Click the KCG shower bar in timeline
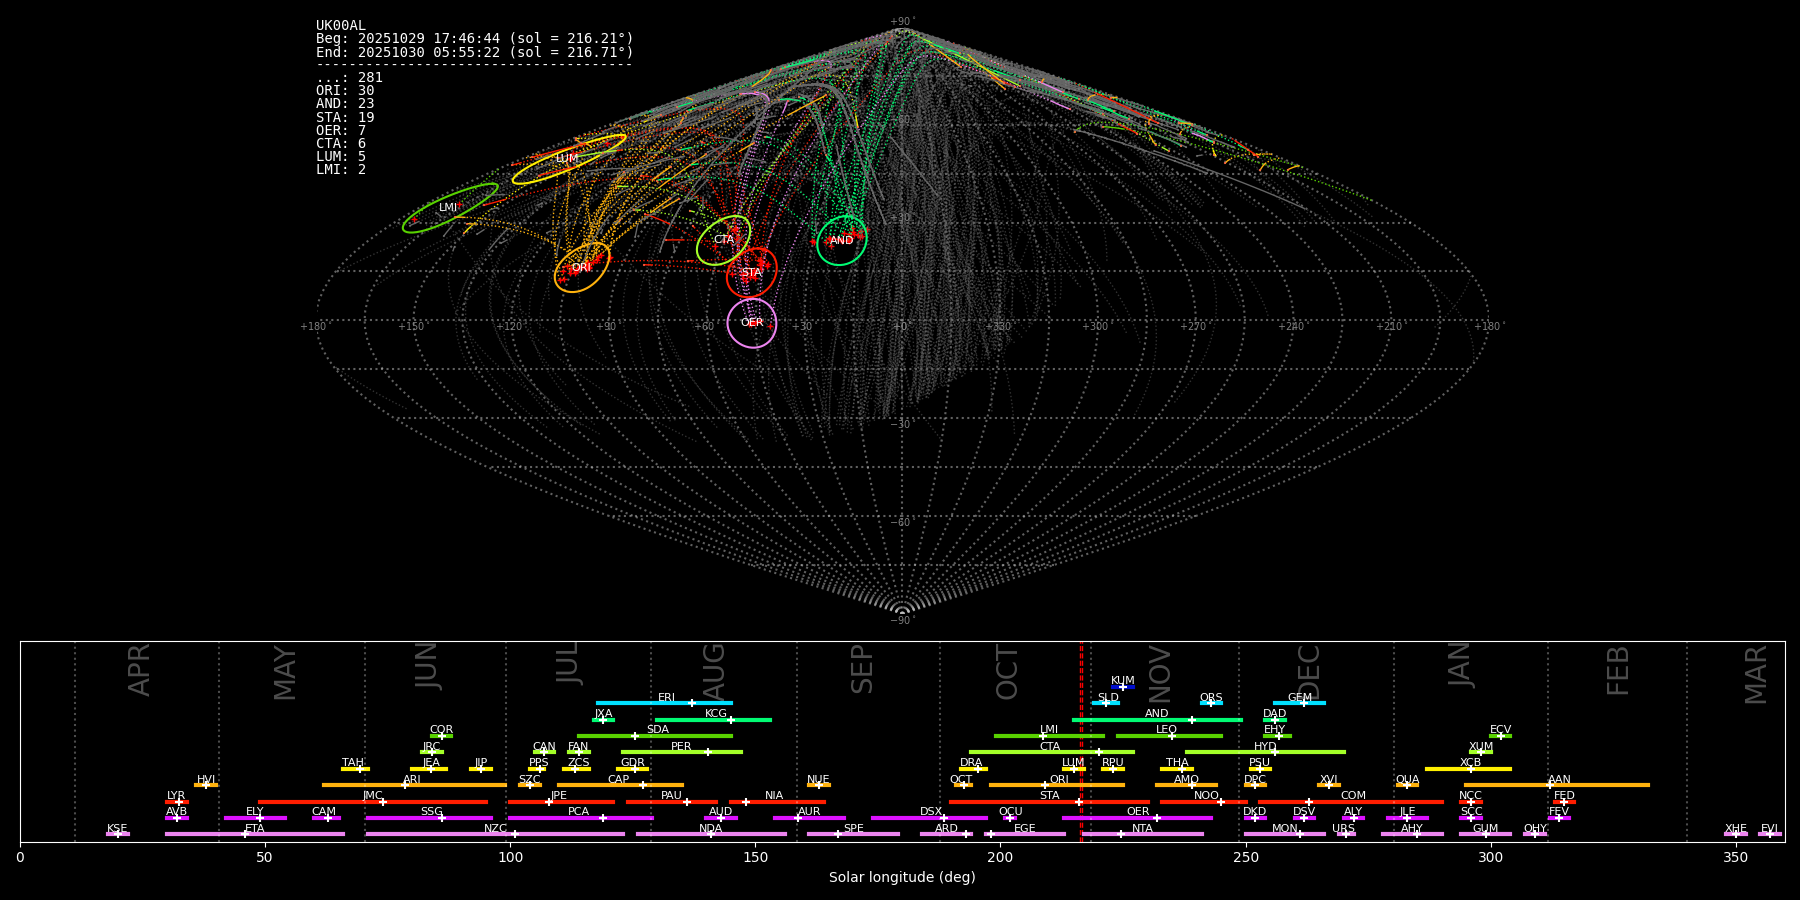The height and width of the screenshot is (900, 1800). point(713,719)
